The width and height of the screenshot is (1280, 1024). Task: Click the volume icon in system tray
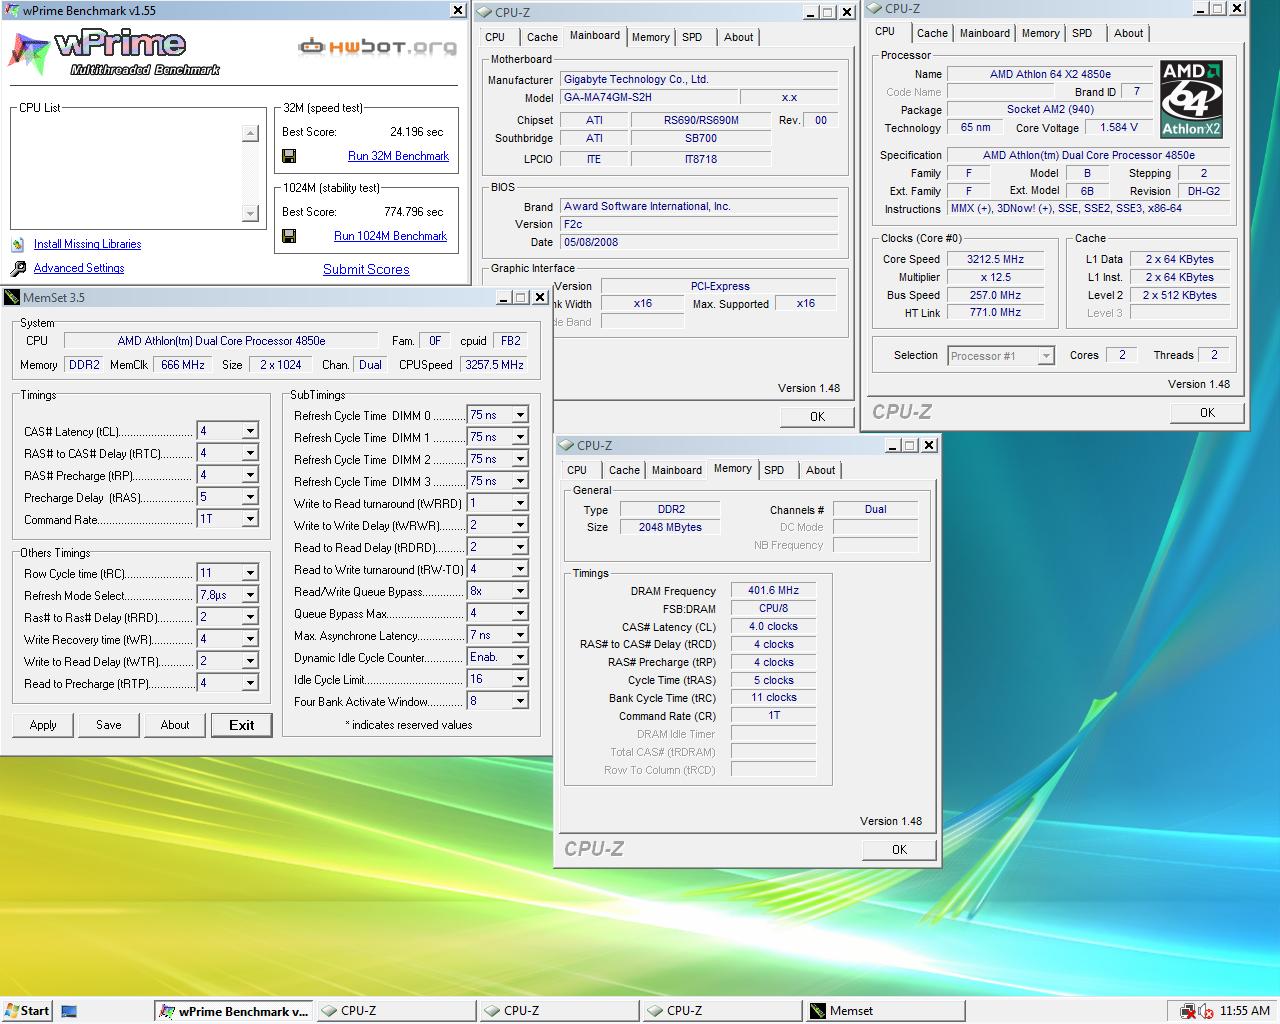(1206, 1011)
